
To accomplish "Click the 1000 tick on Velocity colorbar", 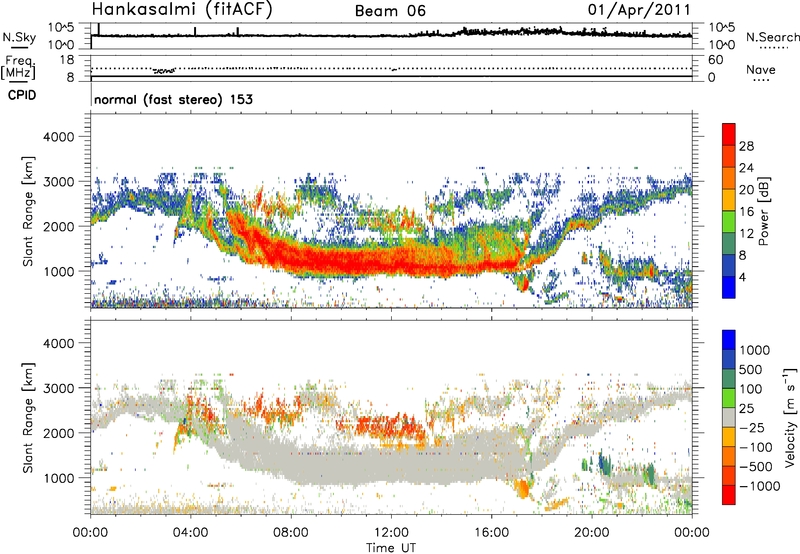I will tap(755, 350).
